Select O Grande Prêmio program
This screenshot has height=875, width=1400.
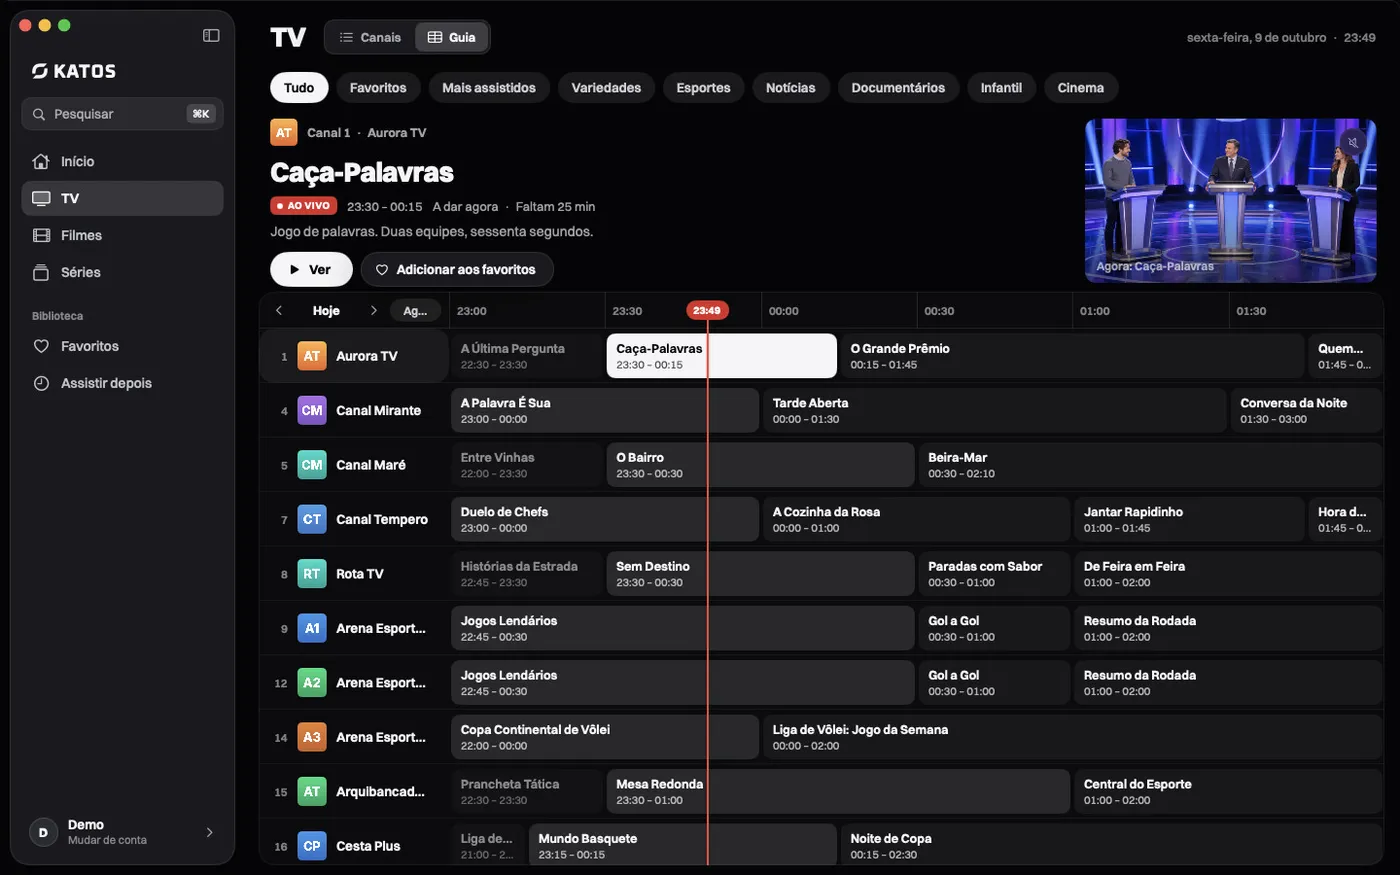point(1072,356)
